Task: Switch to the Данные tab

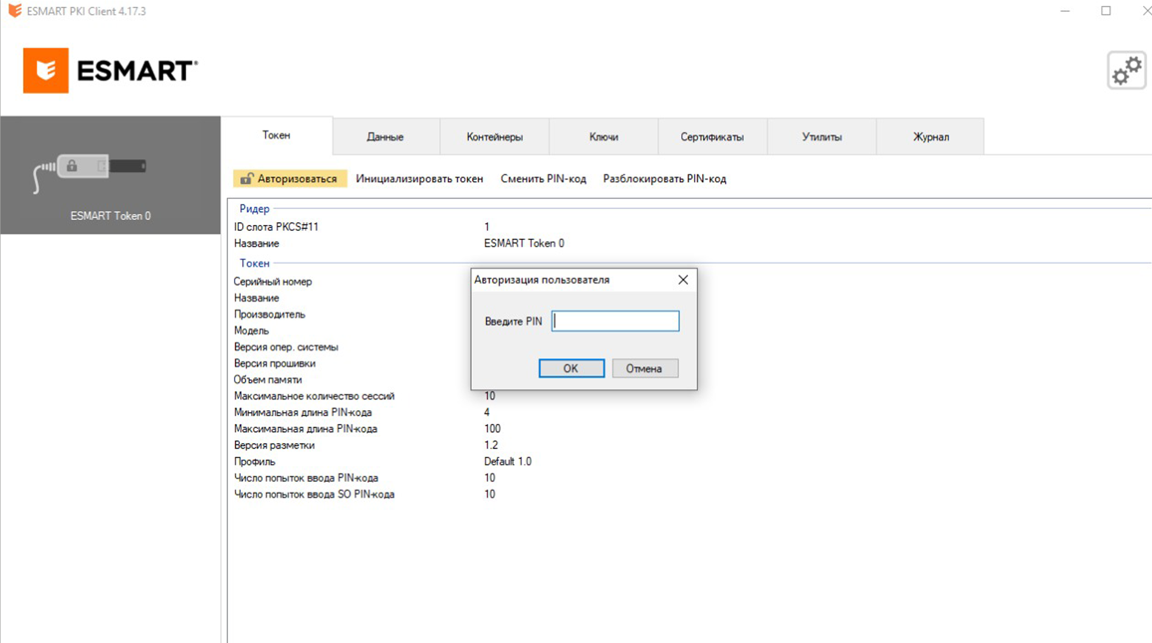Action: pos(385,137)
